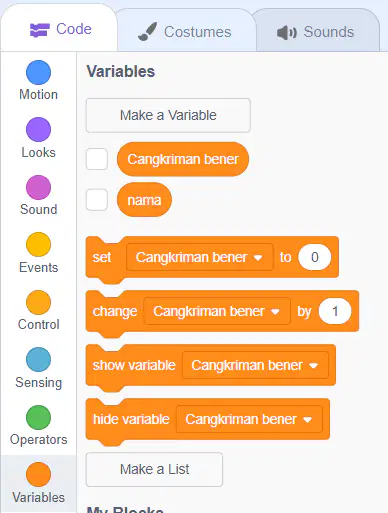The width and height of the screenshot is (388, 513).
Task: Choose the magenta Sound category
Action: tap(38, 187)
